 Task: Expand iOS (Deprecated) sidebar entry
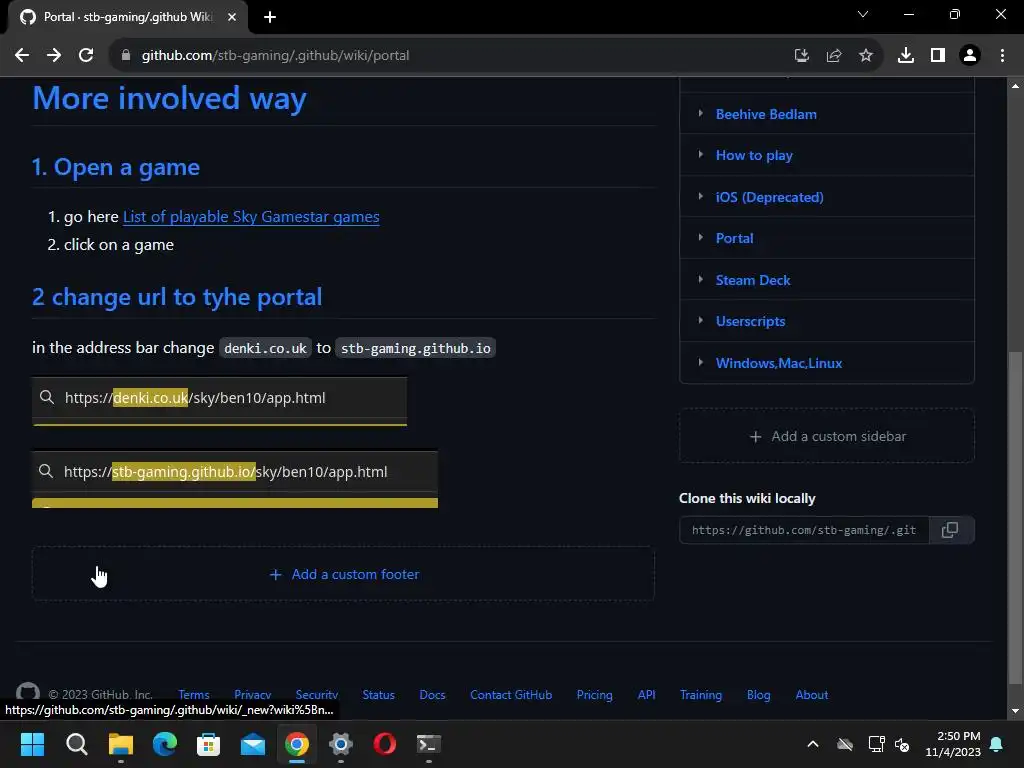pyautogui.click(x=701, y=196)
